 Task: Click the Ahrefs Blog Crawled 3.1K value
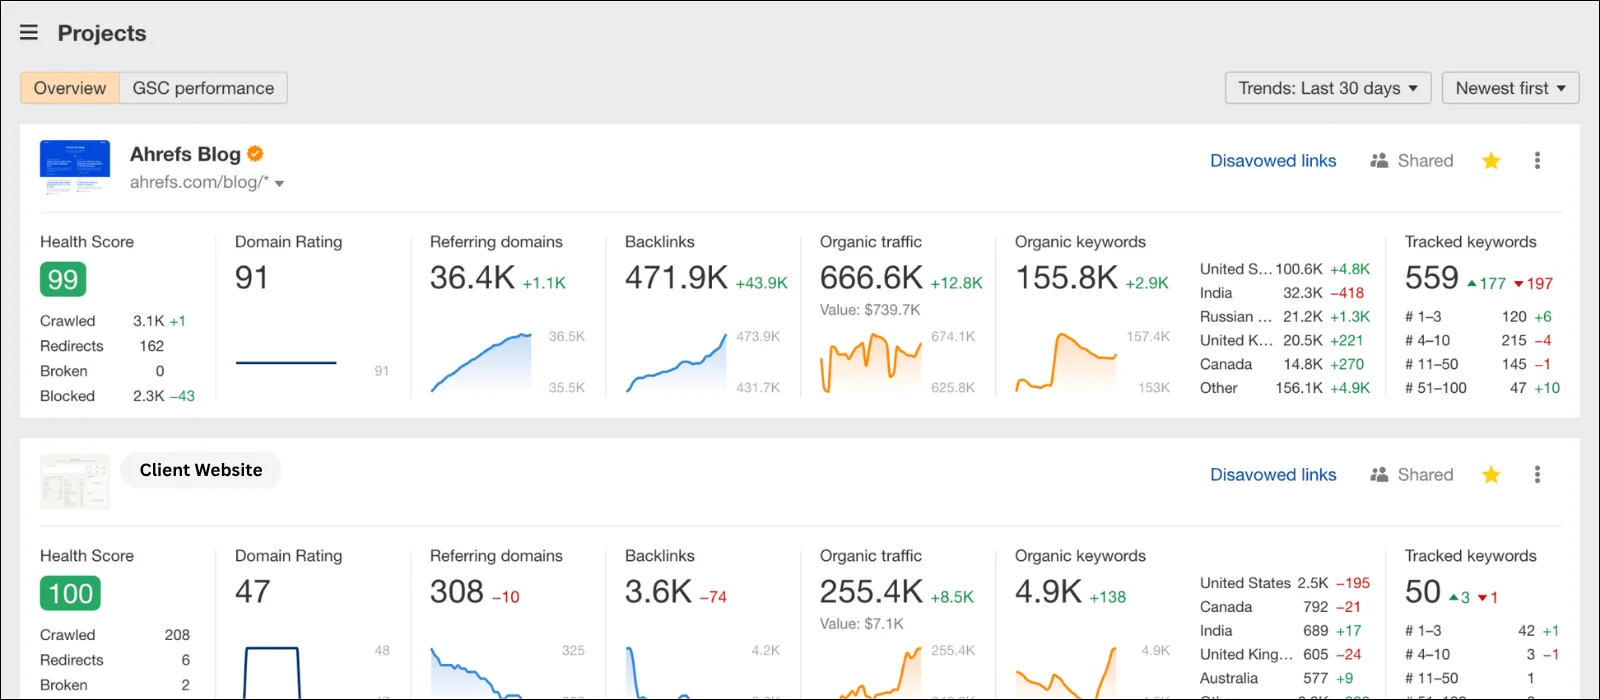click(x=149, y=321)
